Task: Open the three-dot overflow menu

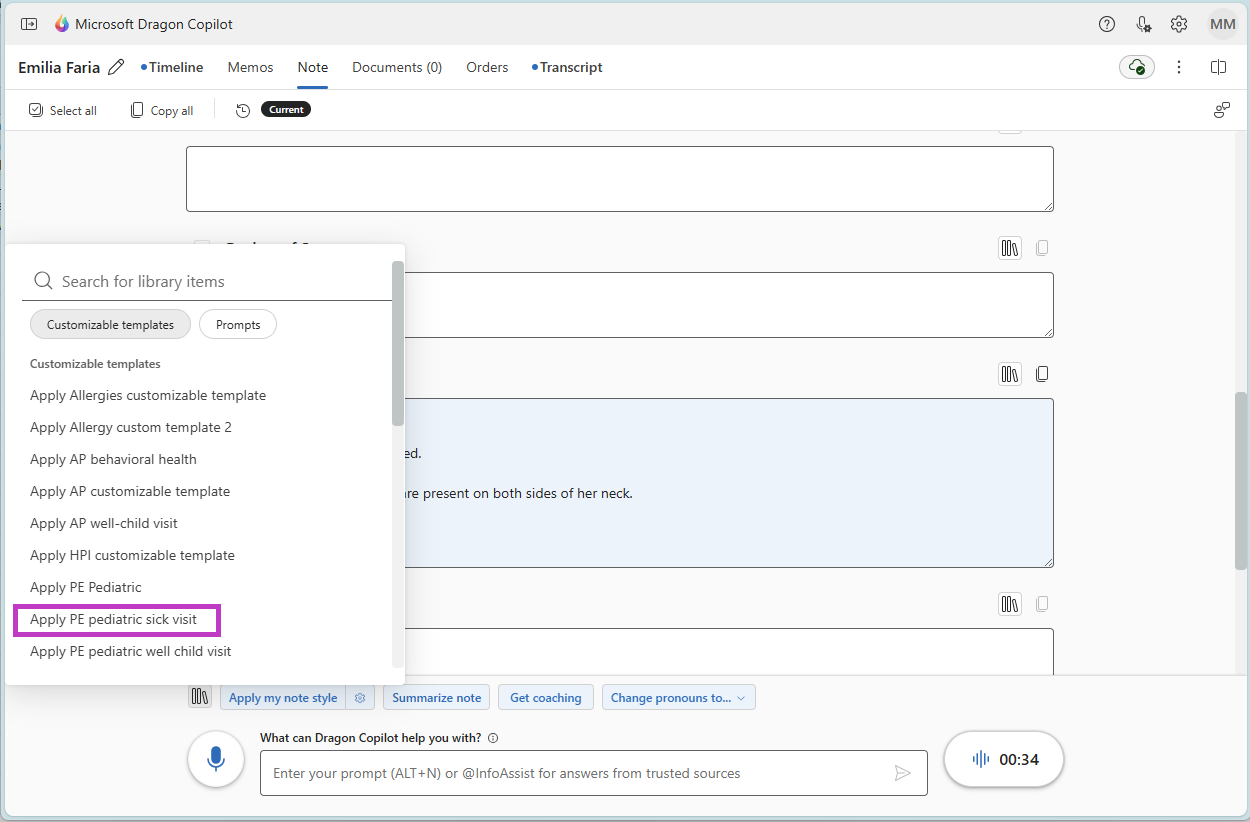Action: [1179, 66]
